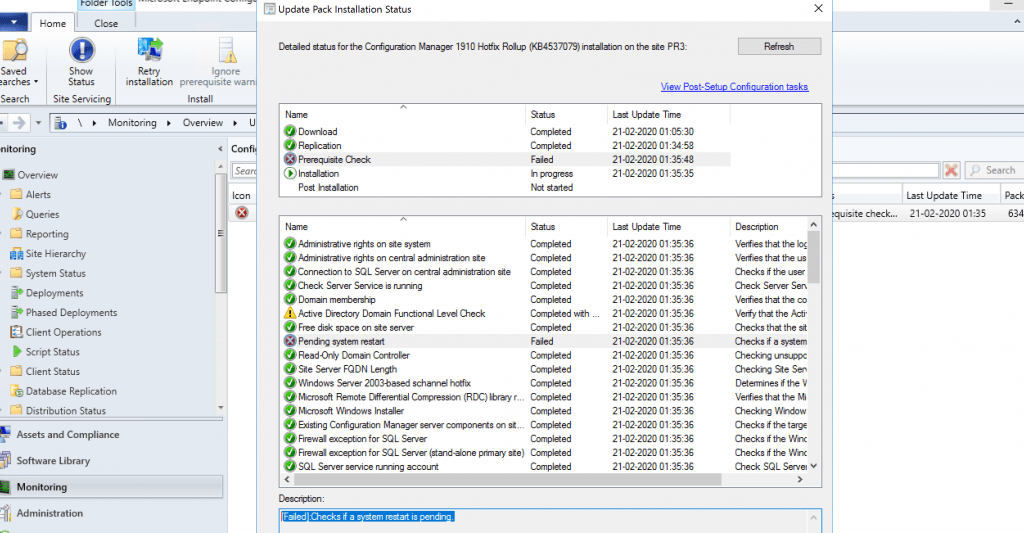Viewport: 1024px width, 533px height.
Task: Open View Post-Setup Configuration tasks link
Action: click(734, 86)
